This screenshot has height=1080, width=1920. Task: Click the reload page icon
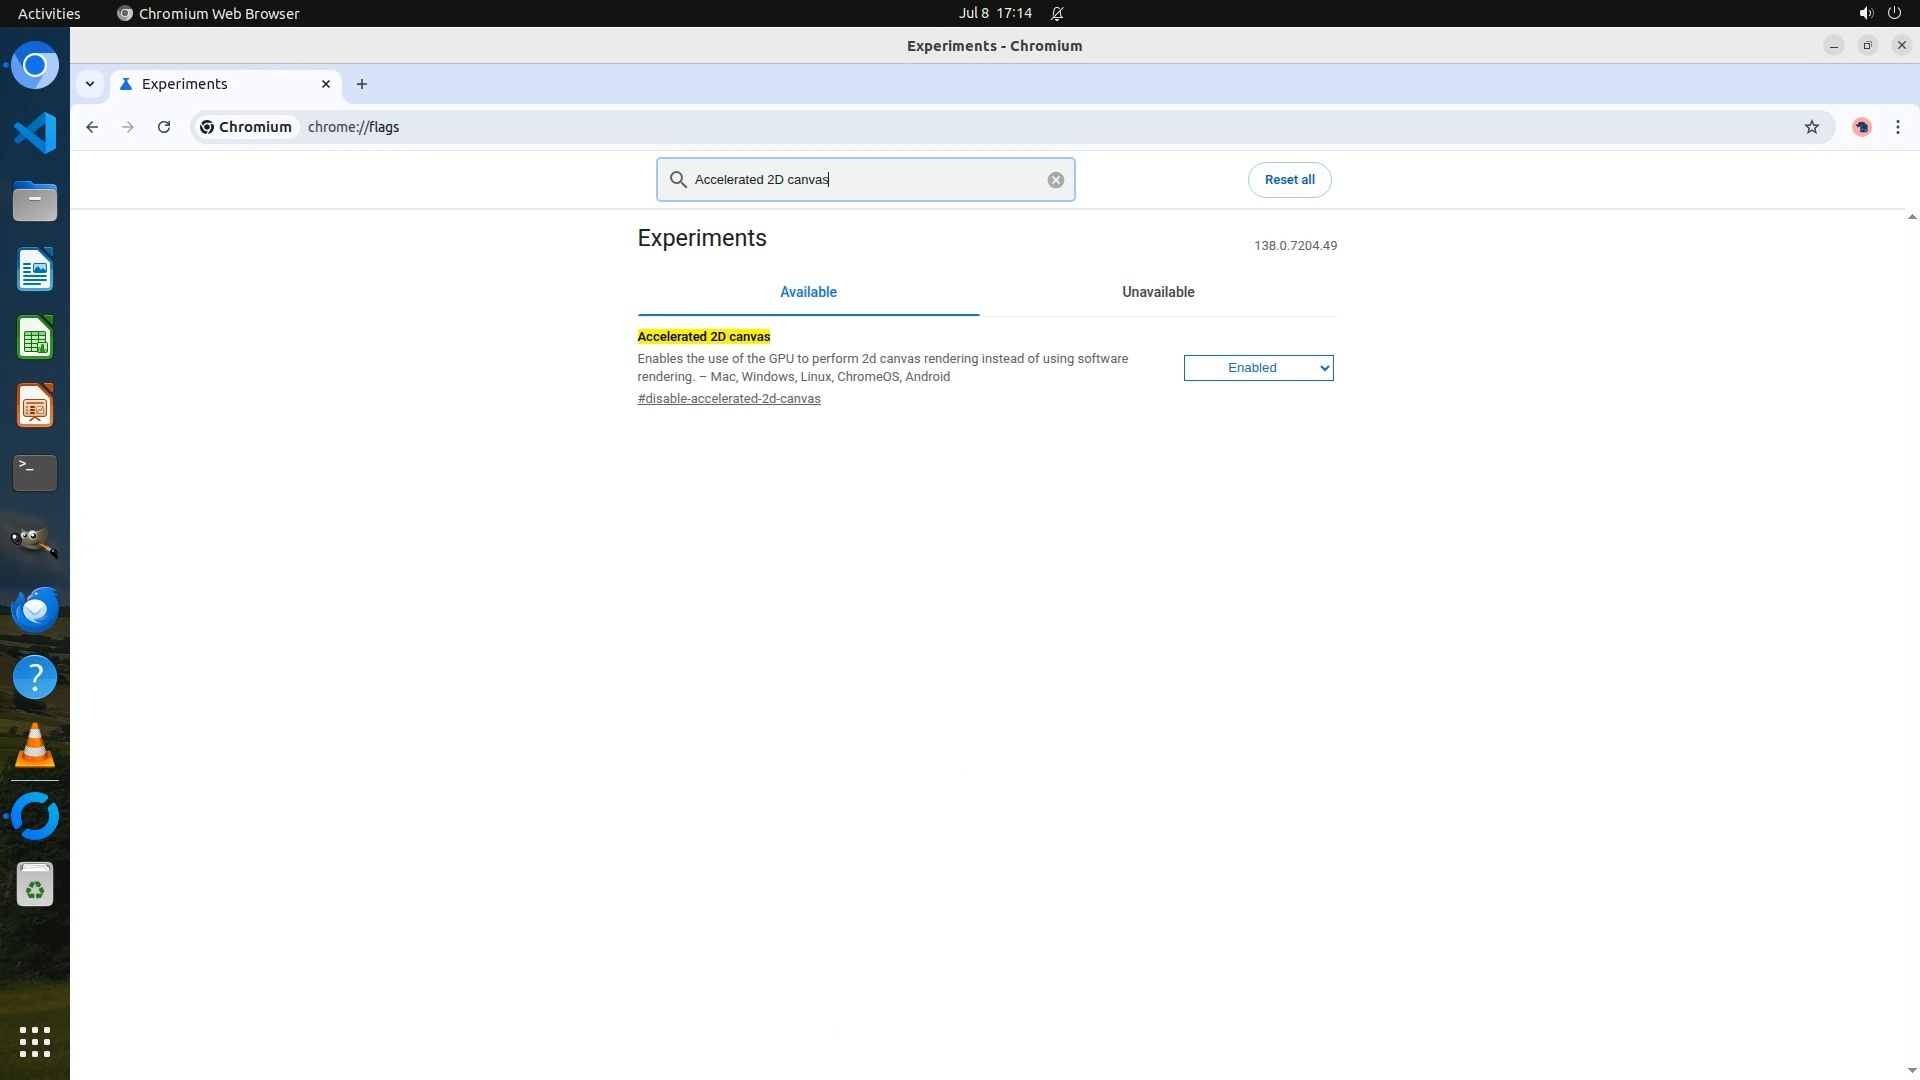[x=164, y=127]
